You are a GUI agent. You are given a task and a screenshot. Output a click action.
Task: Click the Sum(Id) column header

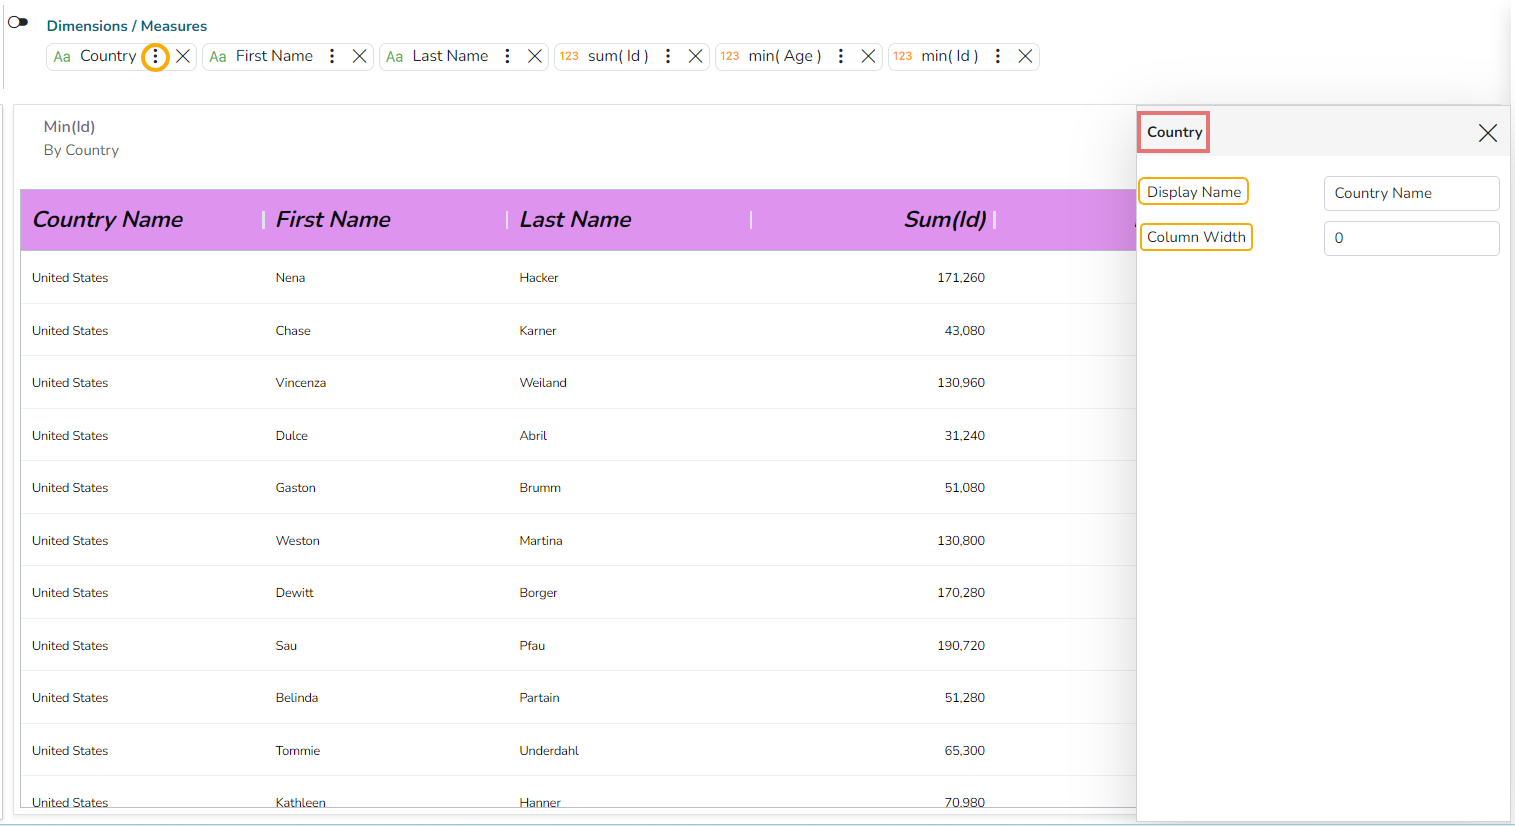[x=944, y=220]
